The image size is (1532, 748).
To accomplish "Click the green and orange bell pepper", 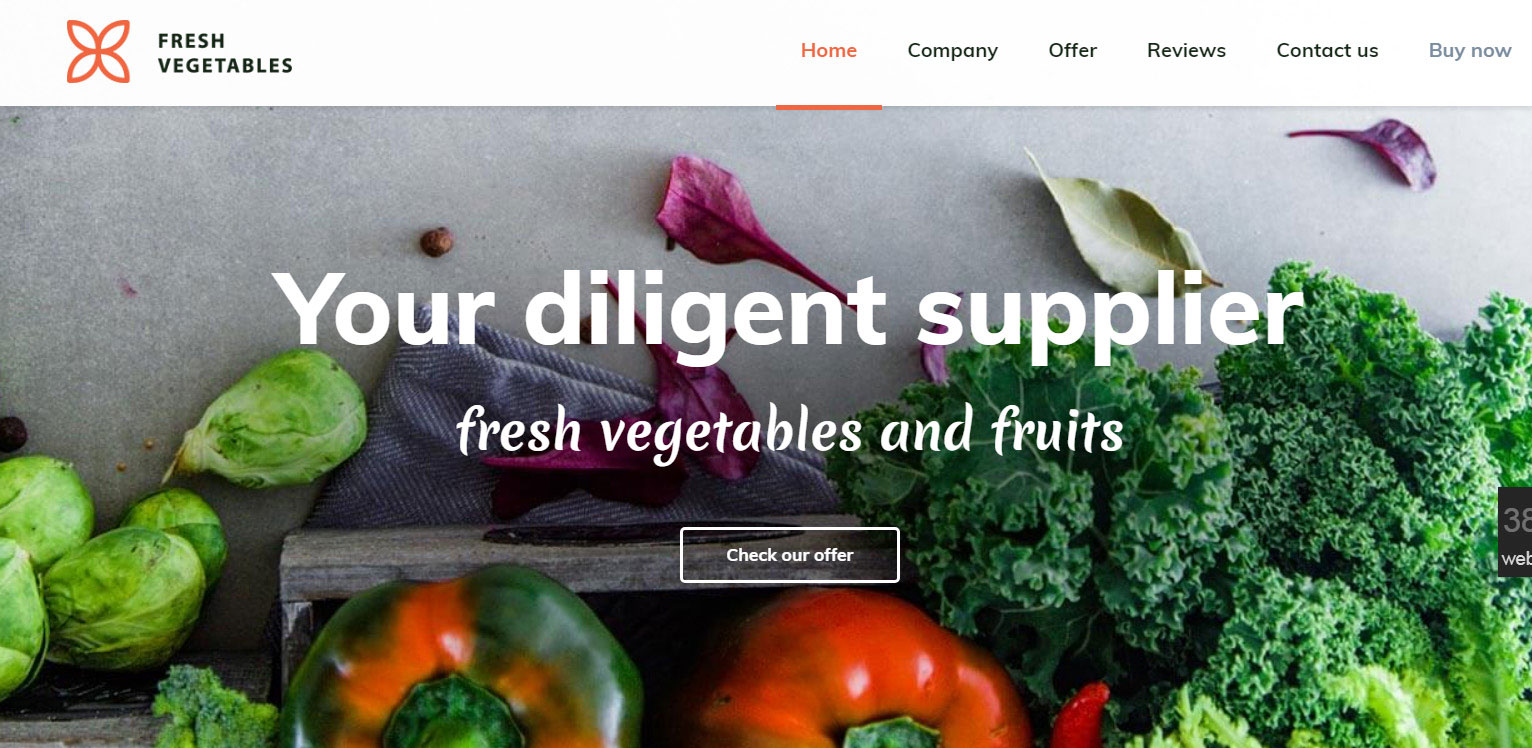I will coord(462,660).
